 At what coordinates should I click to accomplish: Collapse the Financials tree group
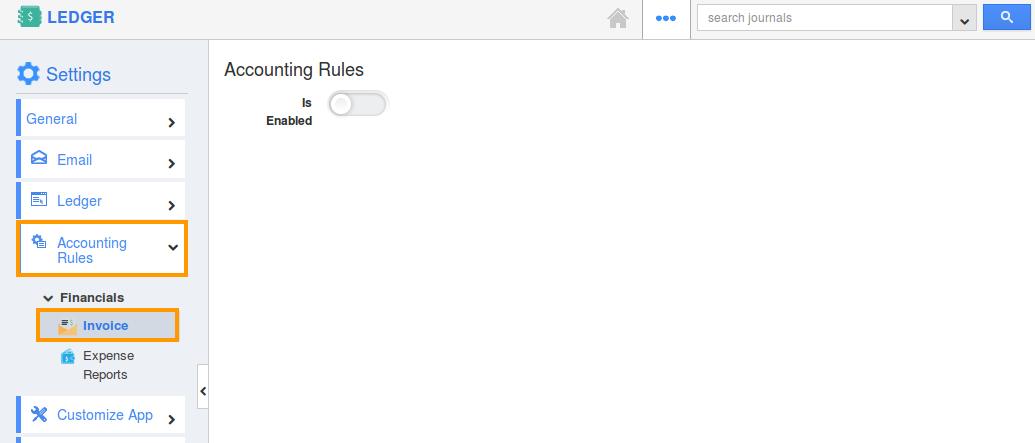click(x=48, y=298)
